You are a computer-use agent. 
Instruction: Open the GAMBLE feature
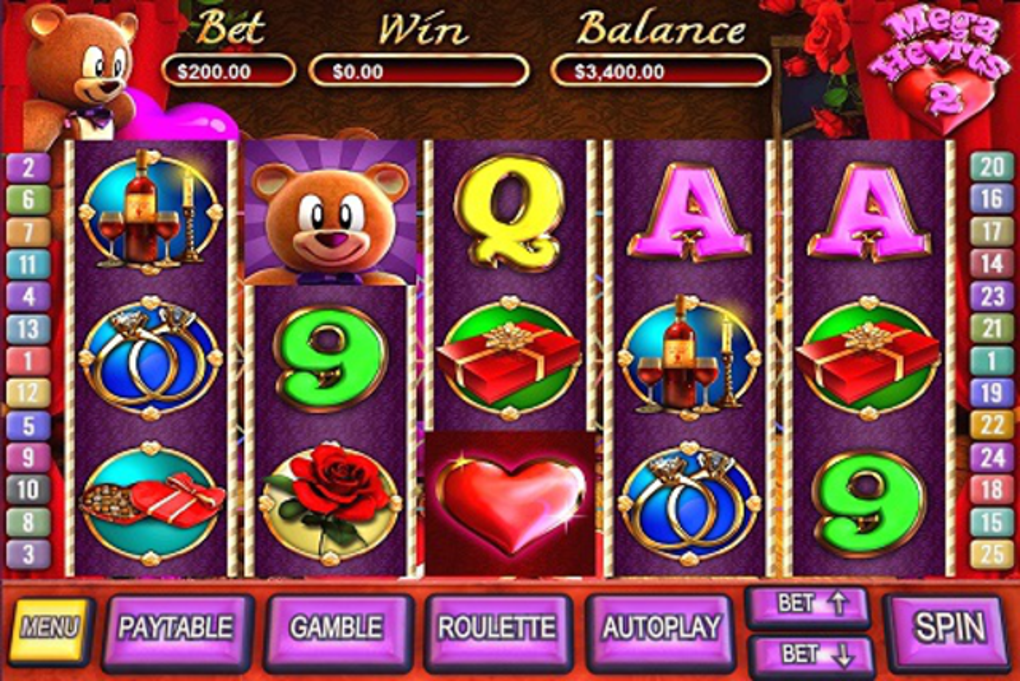click(x=337, y=630)
